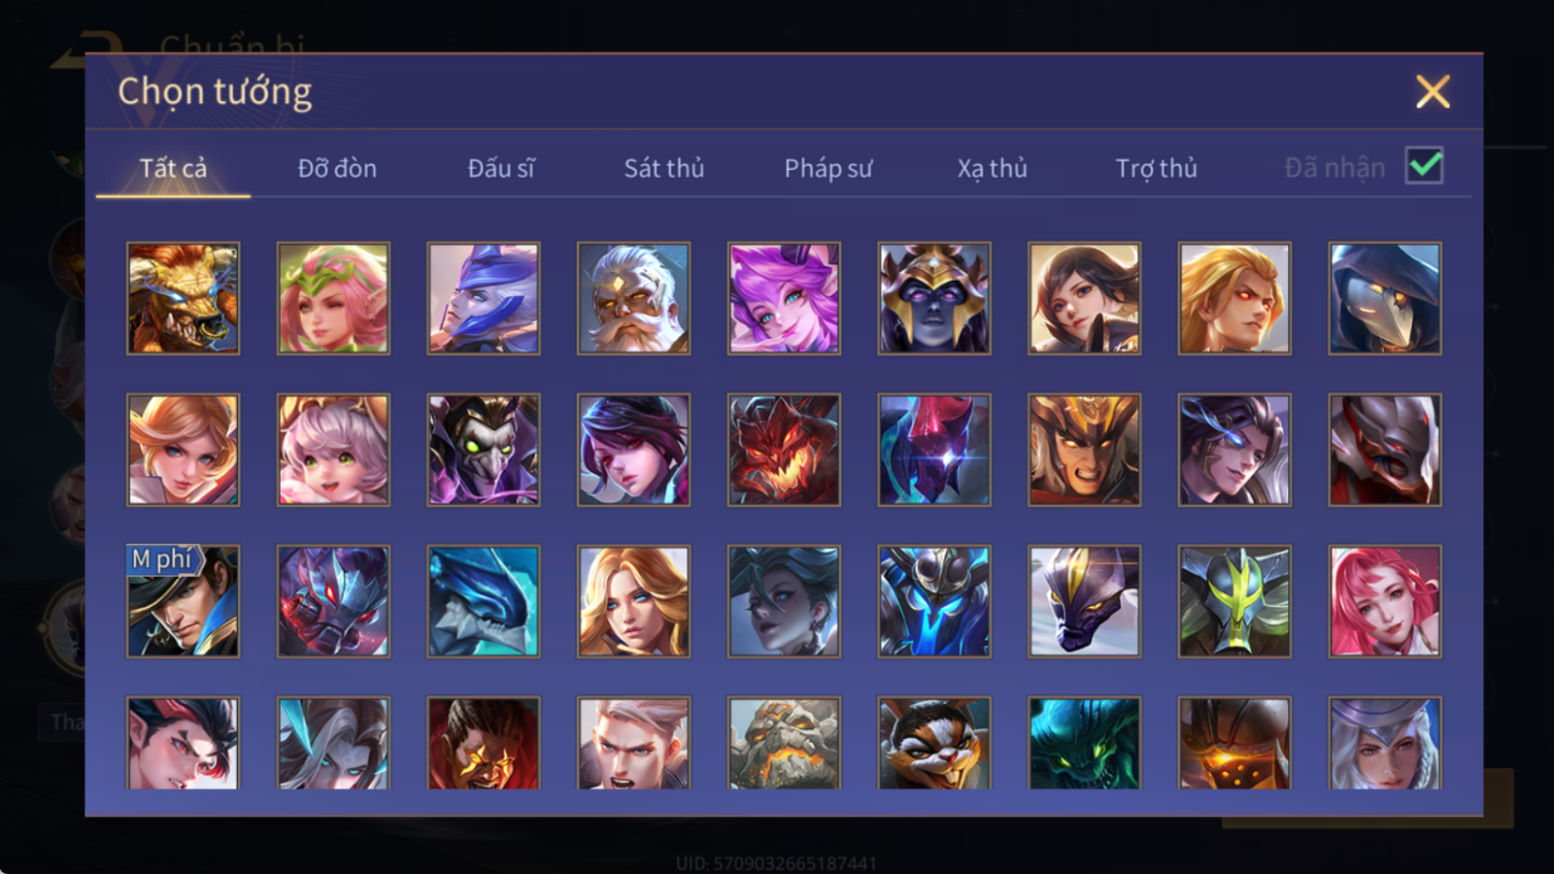Select the Đấu sĩ tab
1554x874 pixels.
coord(501,168)
